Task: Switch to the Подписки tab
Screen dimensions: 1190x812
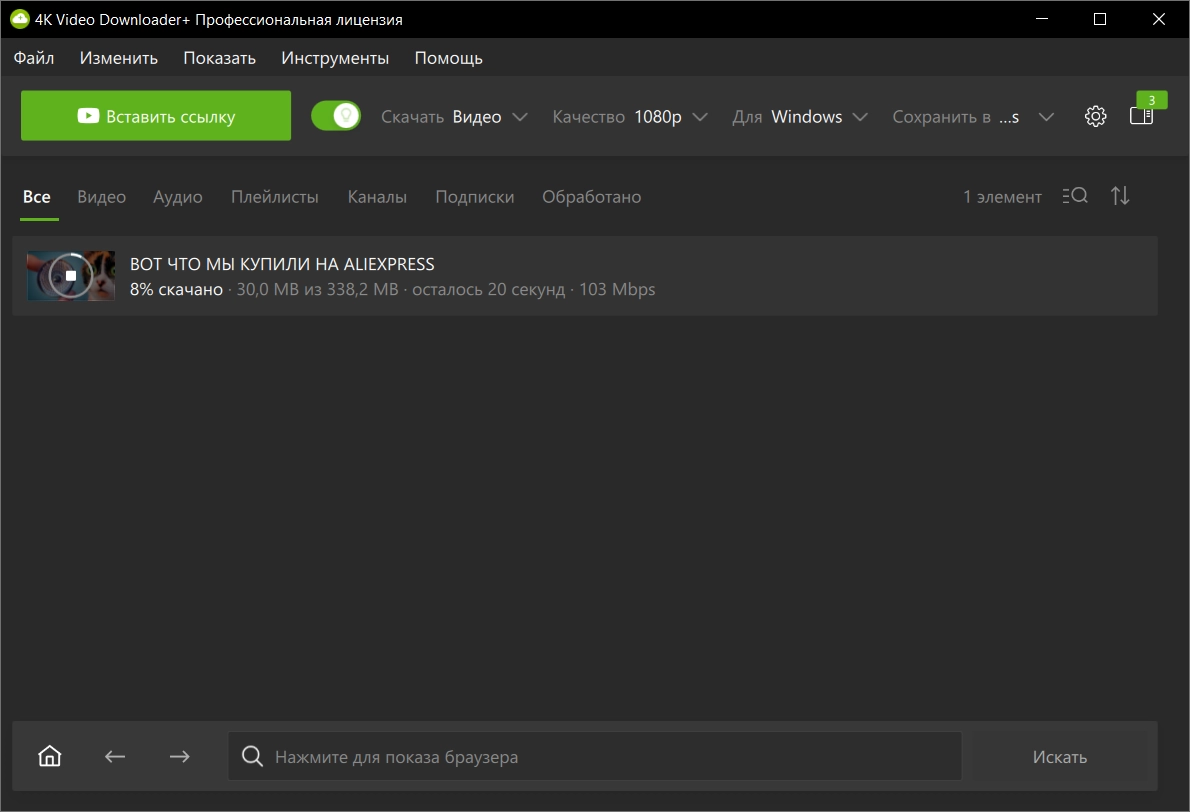Action: pyautogui.click(x=474, y=197)
